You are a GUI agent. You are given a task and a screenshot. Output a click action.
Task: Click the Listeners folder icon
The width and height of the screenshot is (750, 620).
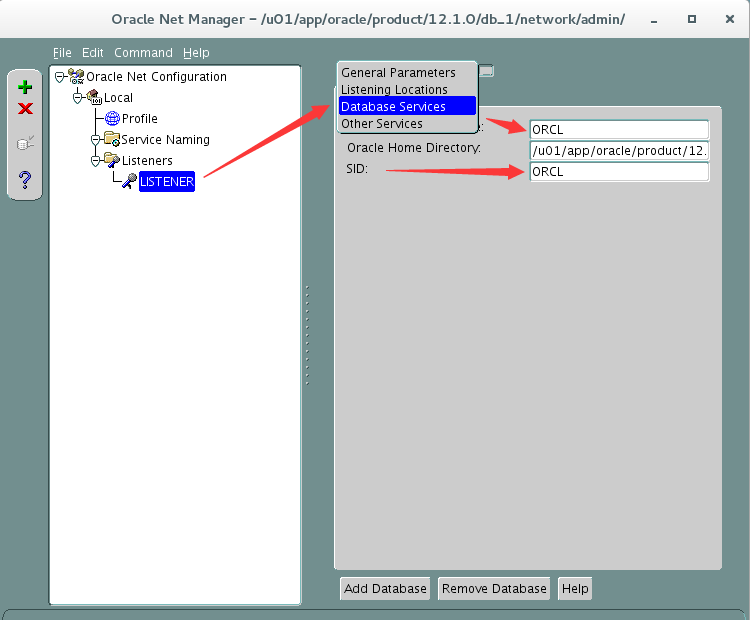tap(112, 160)
